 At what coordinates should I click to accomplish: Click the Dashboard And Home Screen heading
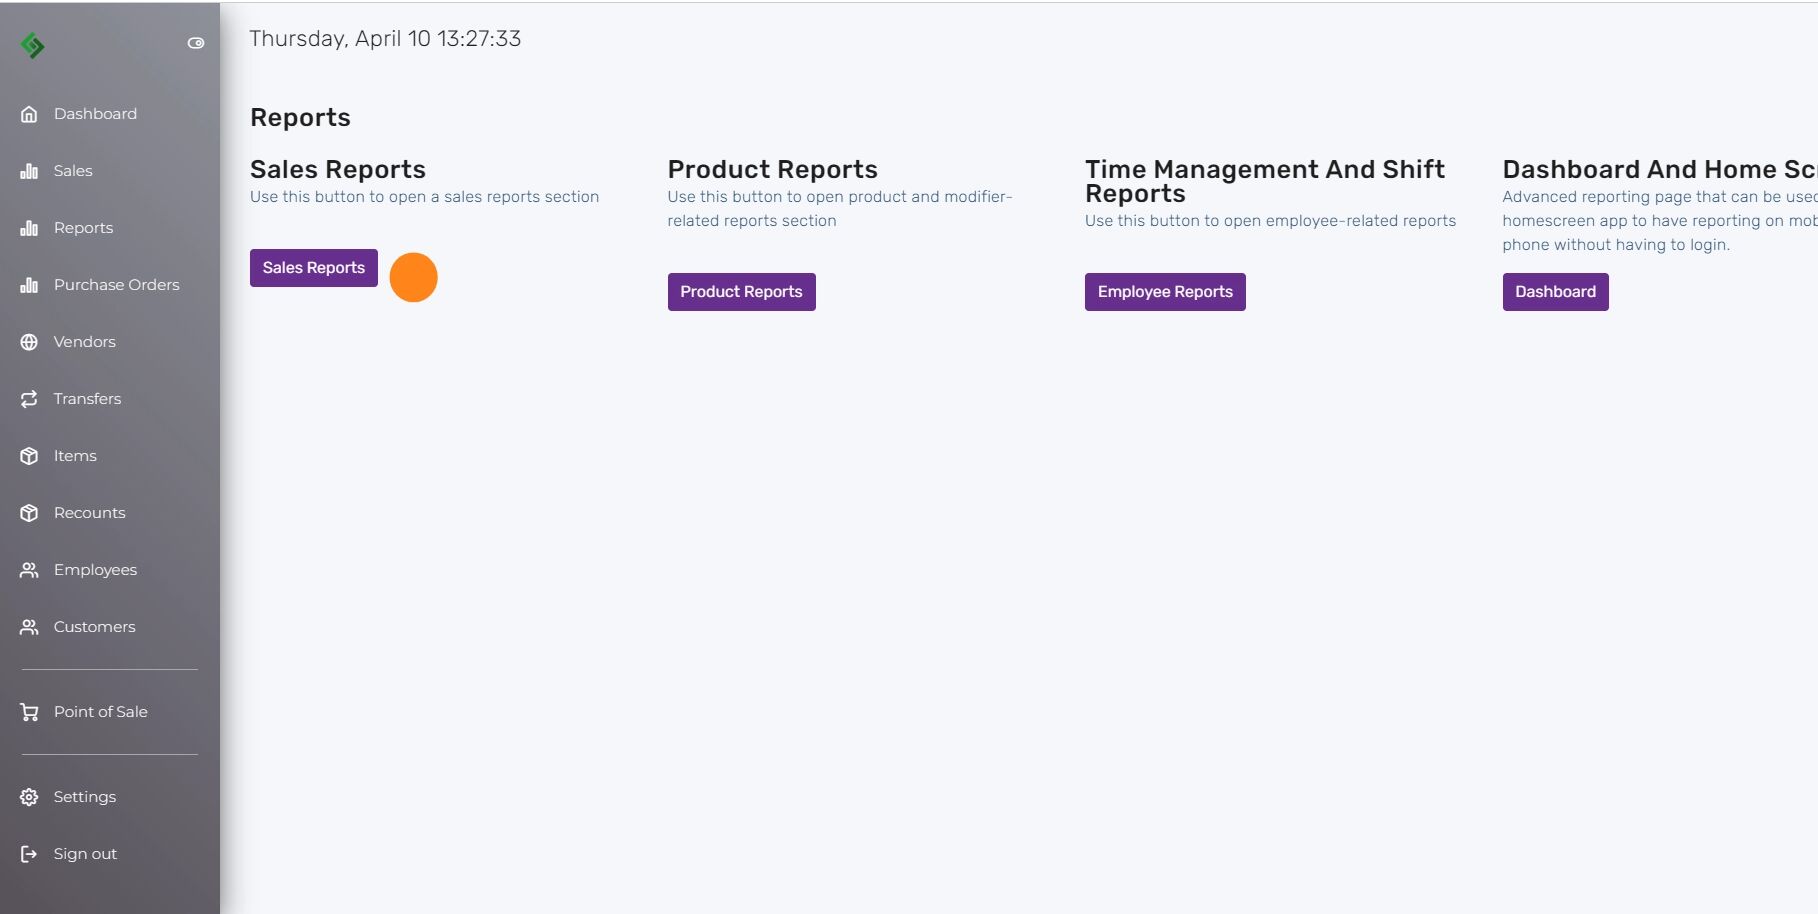tap(1660, 169)
